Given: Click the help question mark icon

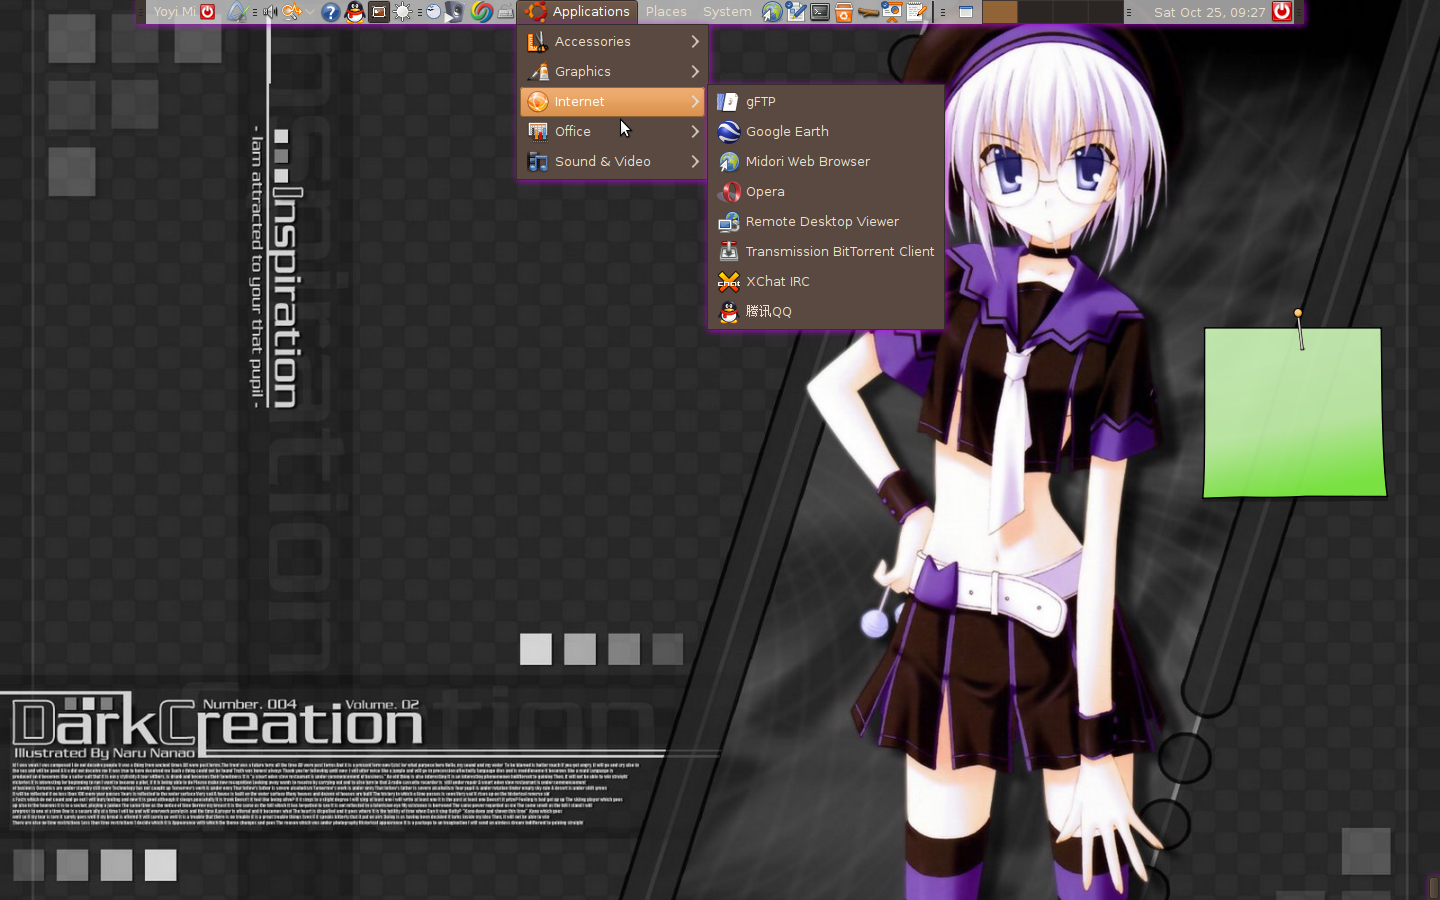Looking at the screenshot, I should [331, 12].
